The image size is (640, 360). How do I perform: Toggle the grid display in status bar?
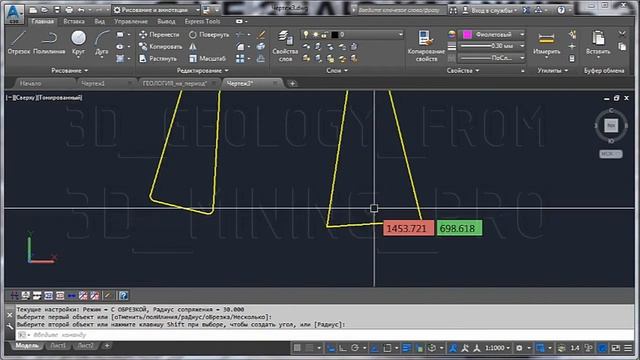pyautogui.click(x=297, y=348)
